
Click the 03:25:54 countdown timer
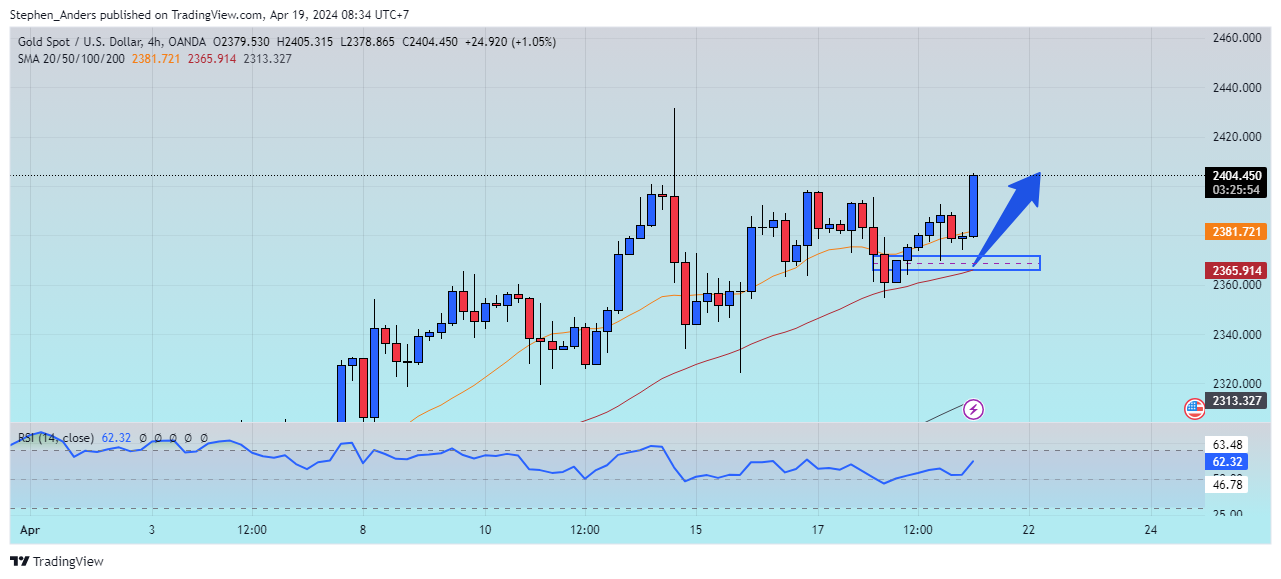[1236, 190]
